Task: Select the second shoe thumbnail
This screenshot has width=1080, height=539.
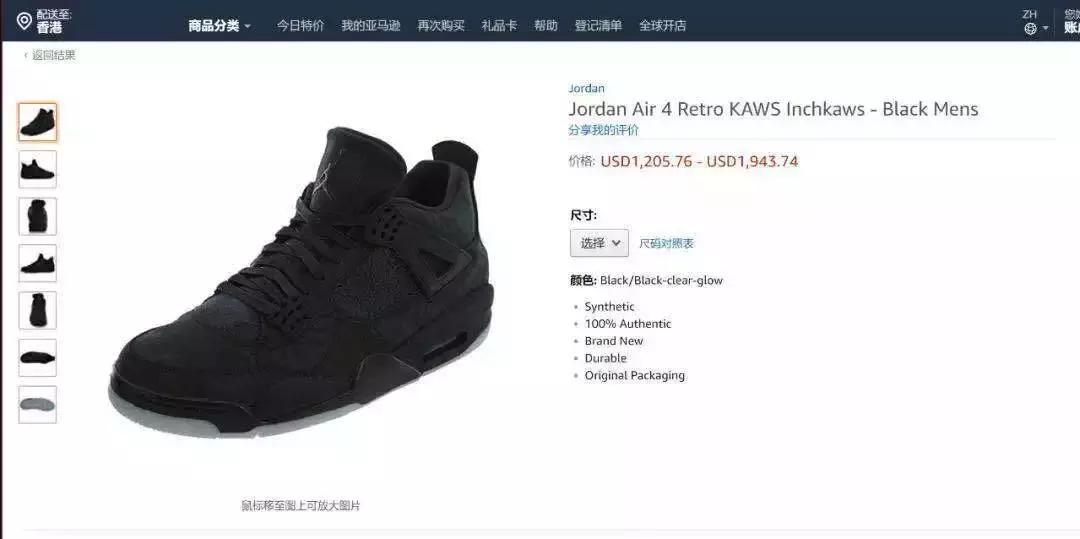Action: [x=37, y=169]
